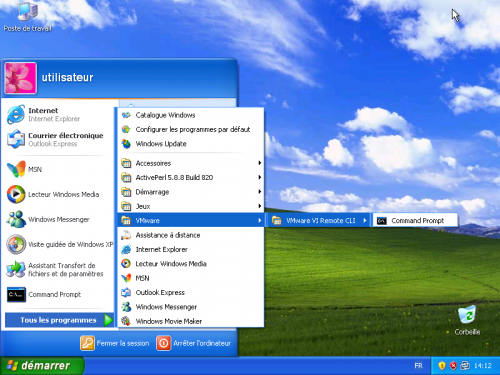Click Fermer la session button

(x=115, y=343)
